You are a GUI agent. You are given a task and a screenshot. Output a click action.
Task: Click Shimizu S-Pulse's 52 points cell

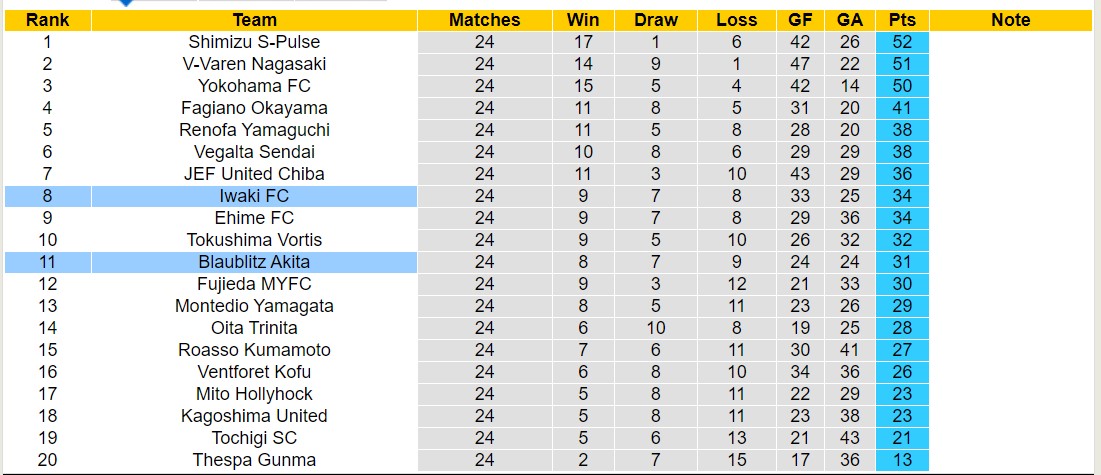(902, 42)
